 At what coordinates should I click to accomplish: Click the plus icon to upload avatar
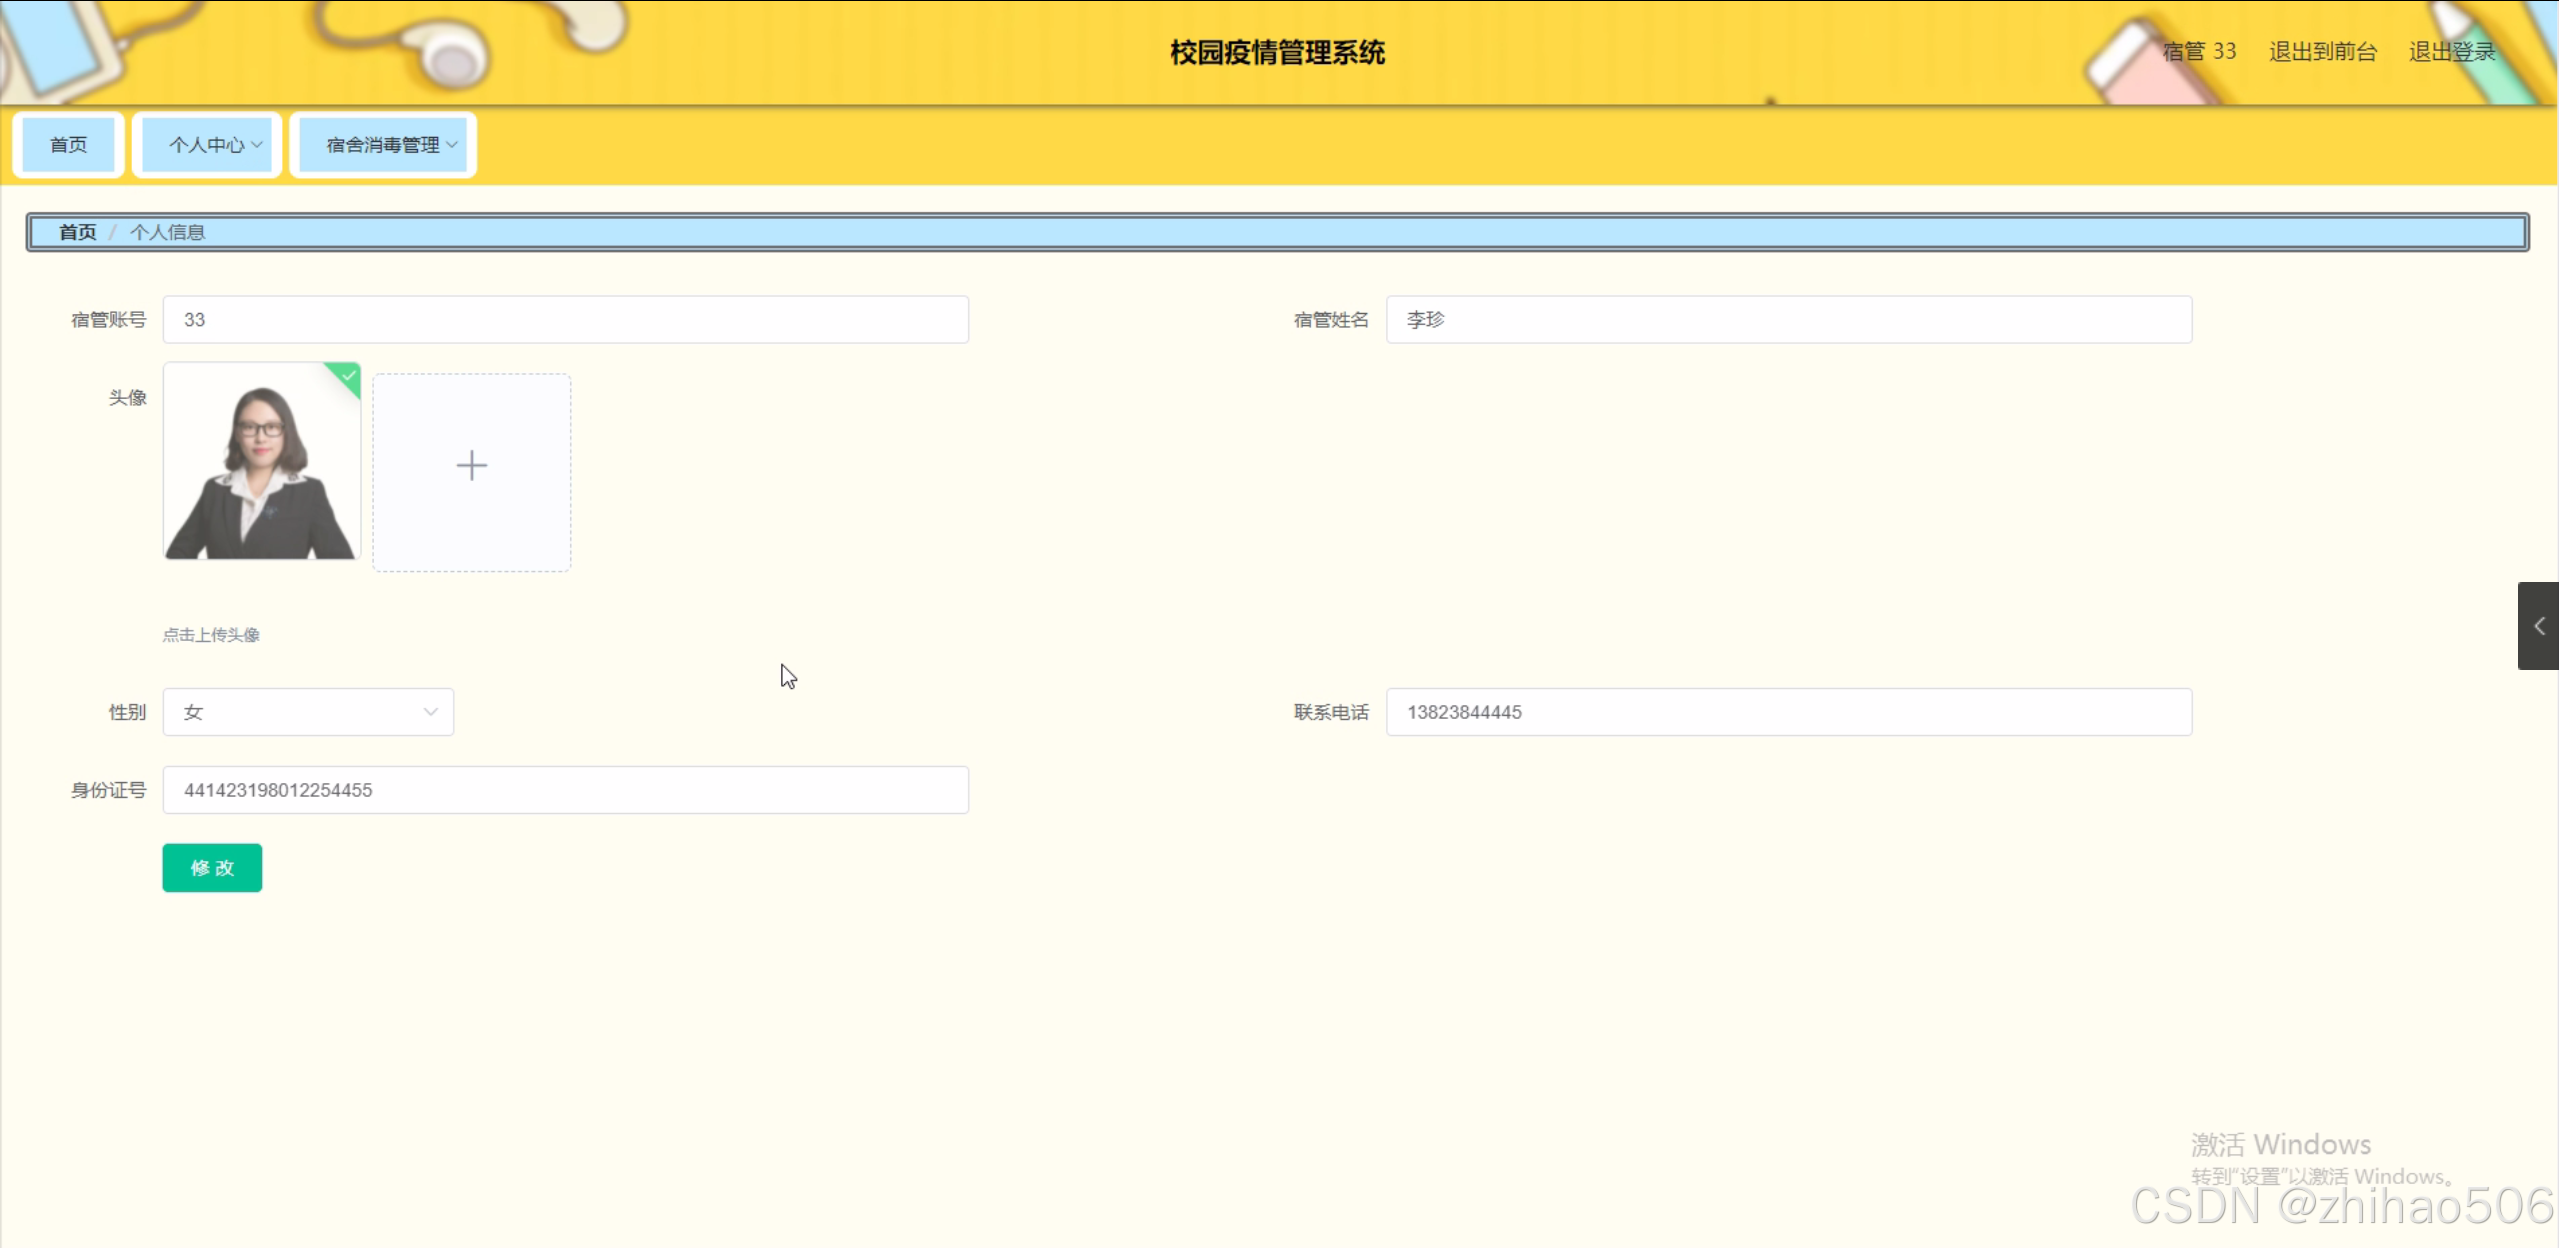pos(471,467)
